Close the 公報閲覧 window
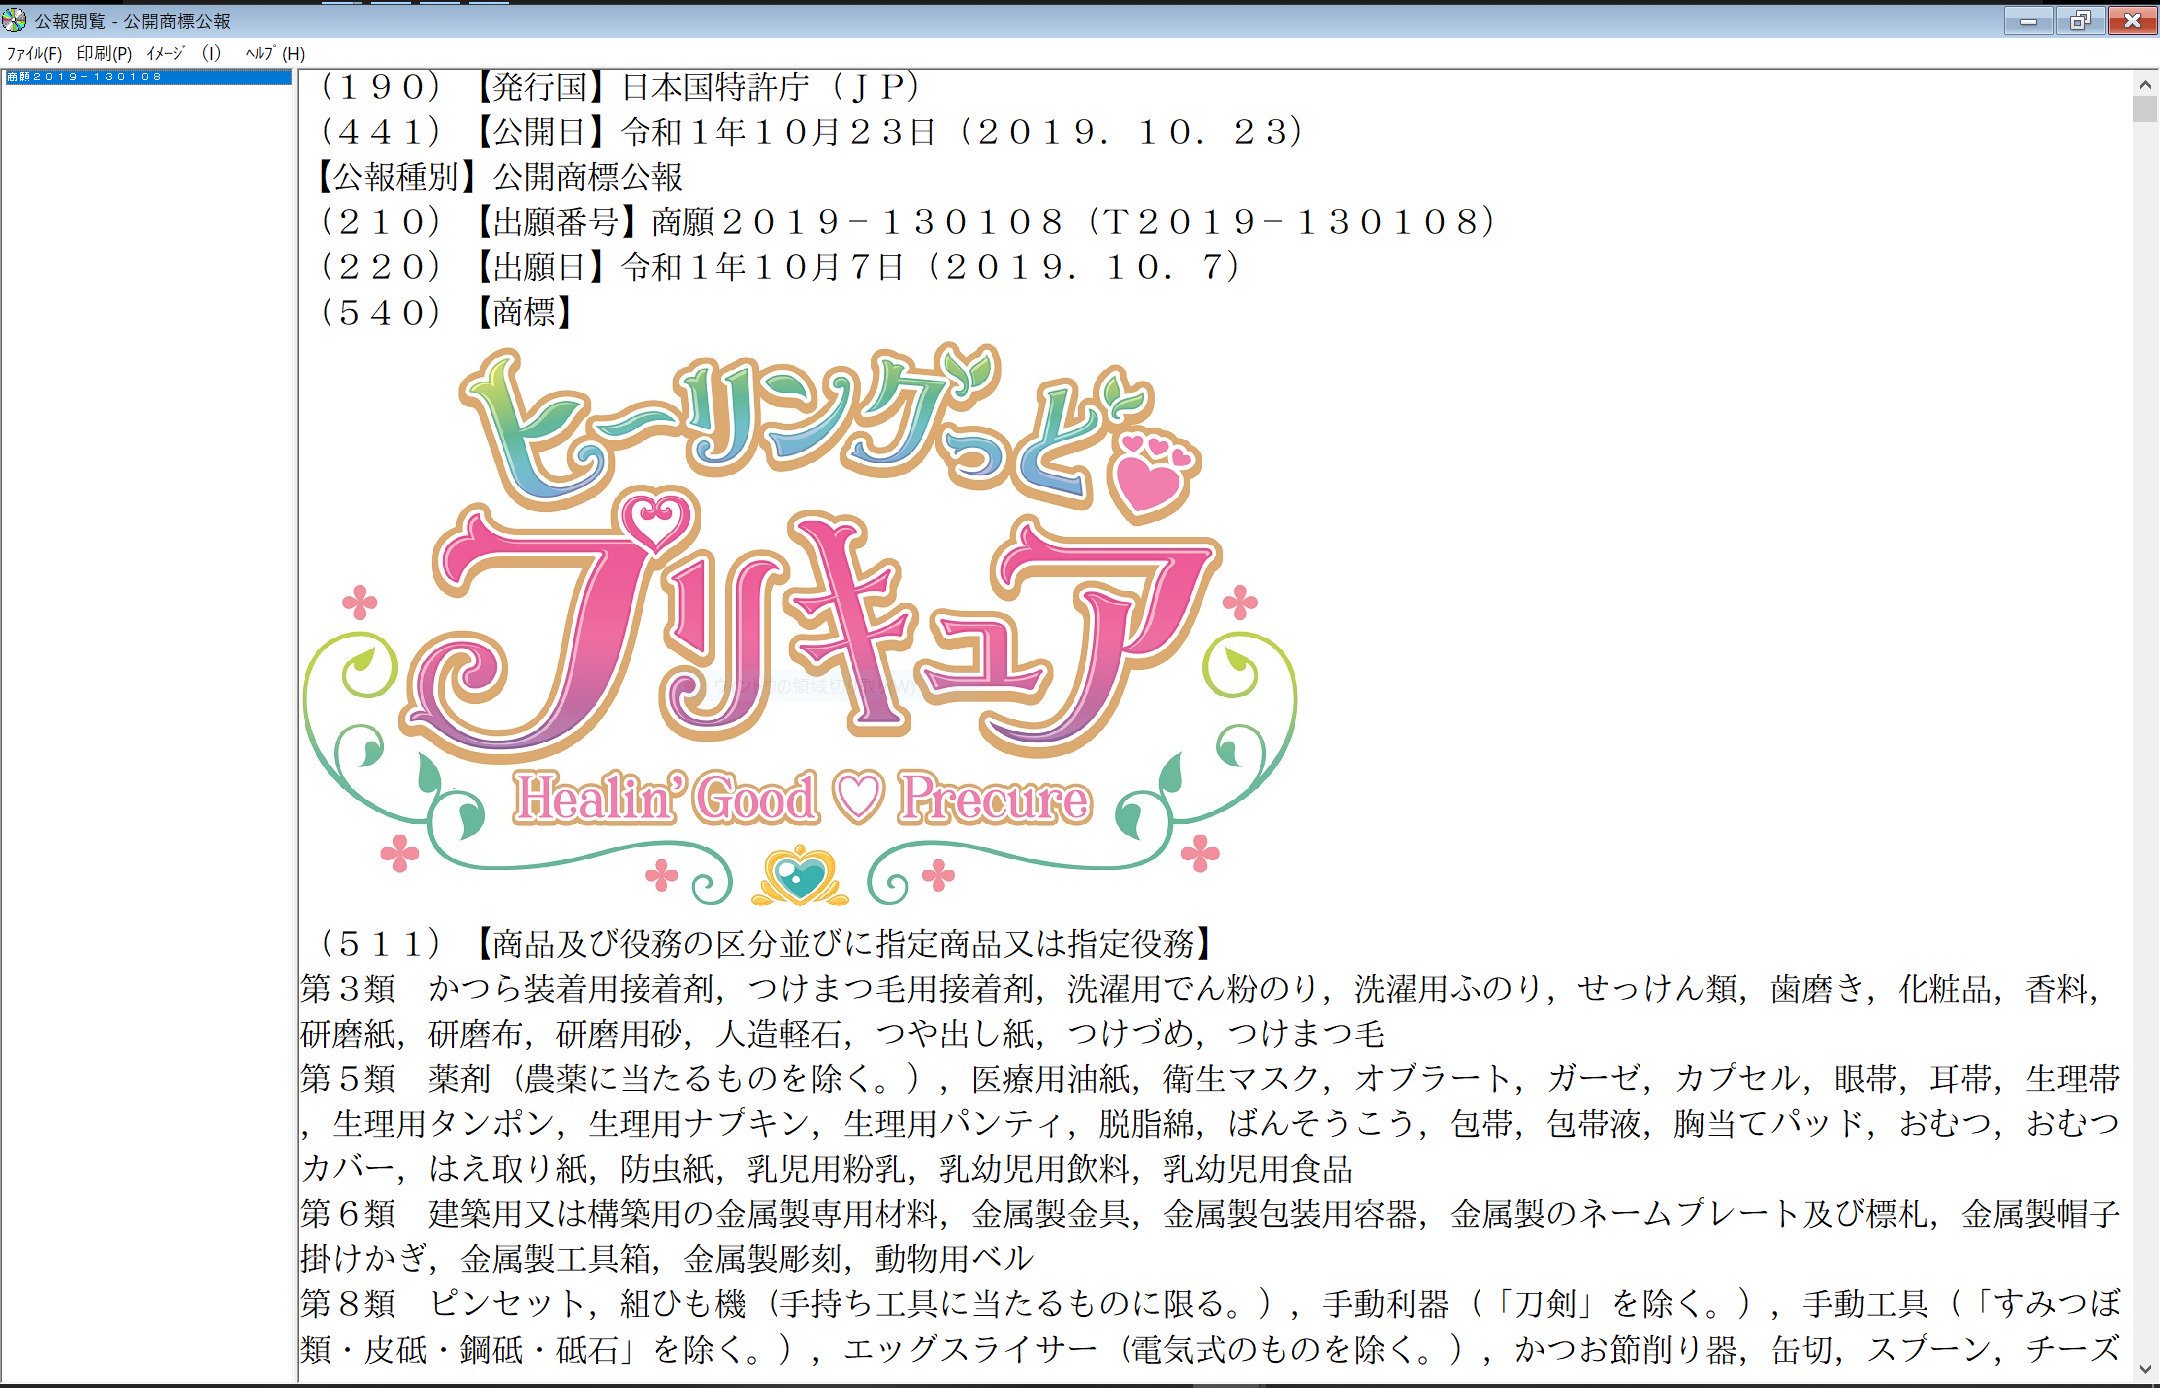Screen dimensions: 2160x1388 click(2132, 21)
